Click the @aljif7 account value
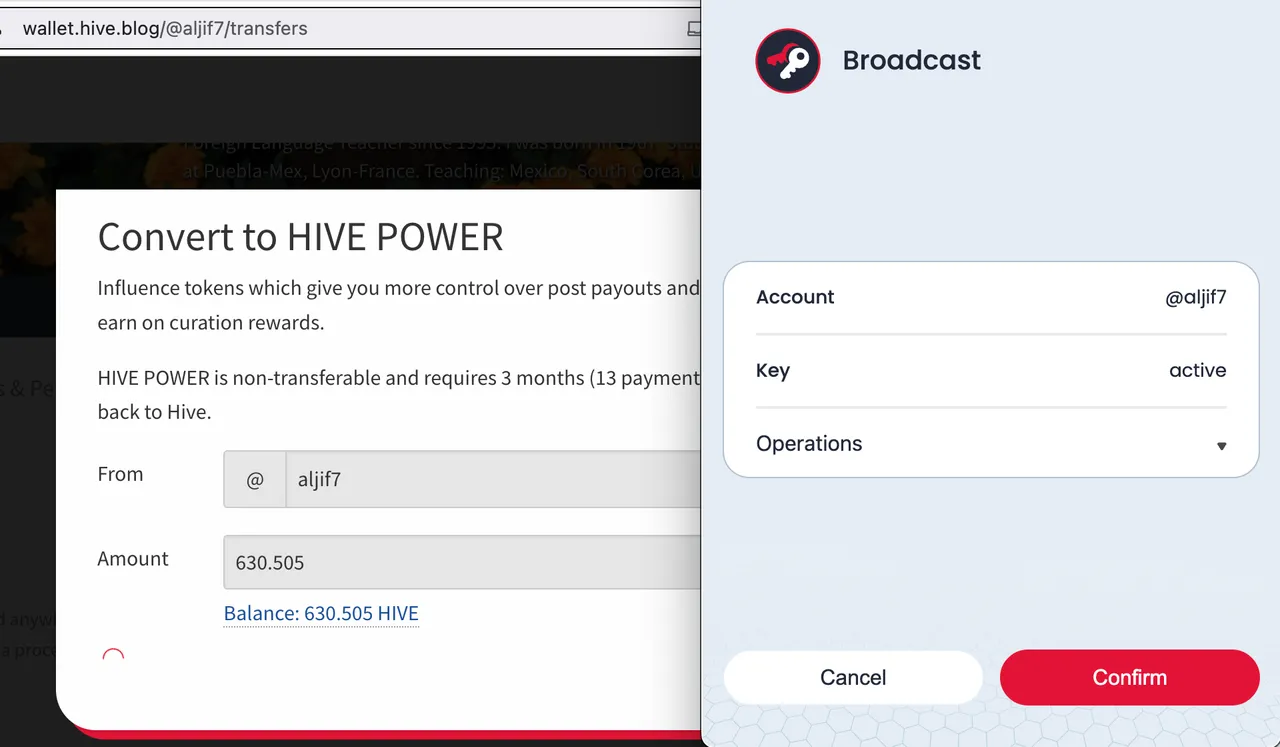Screen dimensions: 1280x747 click(x=1195, y=297)
